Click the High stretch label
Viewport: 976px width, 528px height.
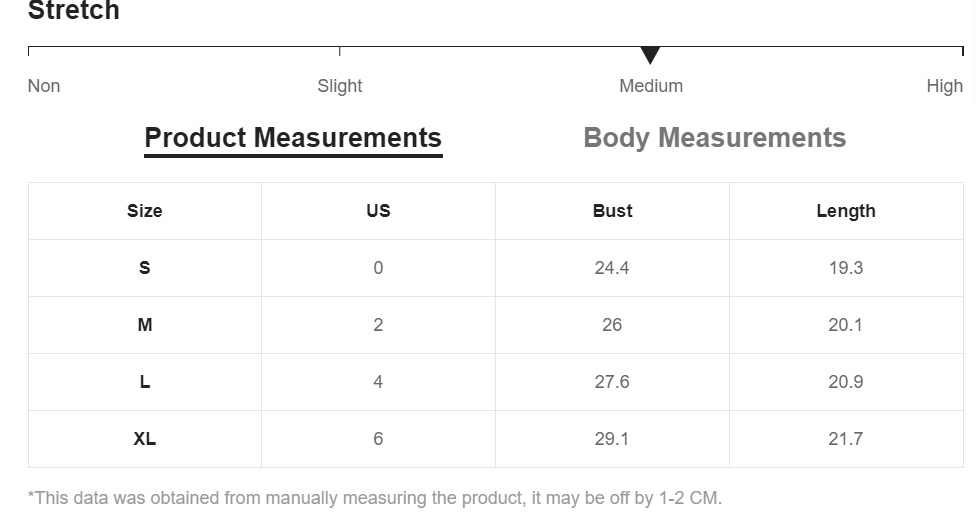click(x=944, y=86)
